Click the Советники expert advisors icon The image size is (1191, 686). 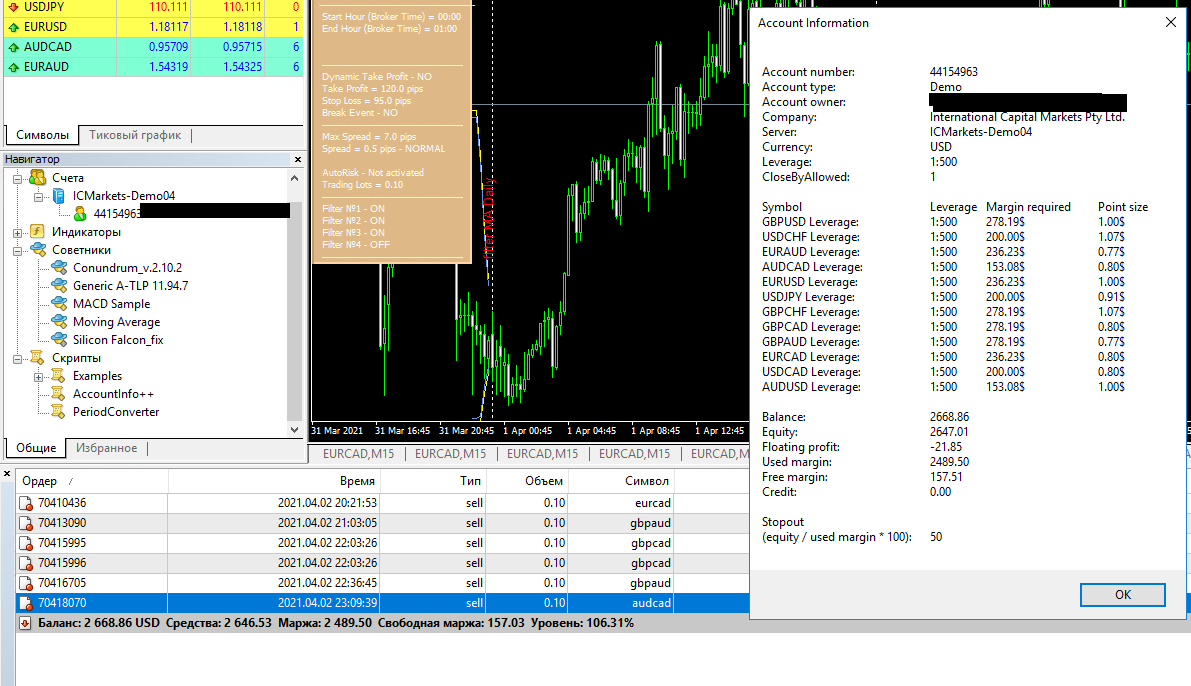[38, 250]
